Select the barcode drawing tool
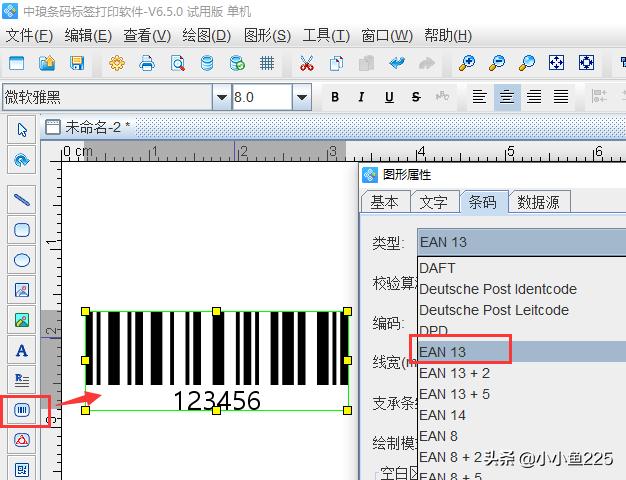 coord(22,410)
